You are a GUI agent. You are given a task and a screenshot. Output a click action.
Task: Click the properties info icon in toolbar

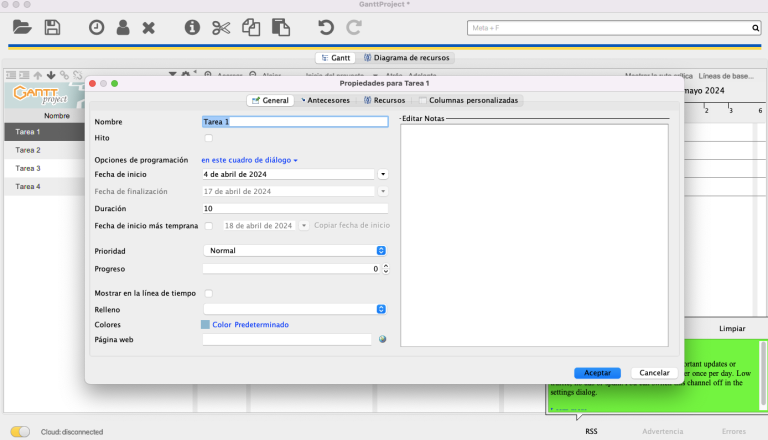click(x=192, y=28)
